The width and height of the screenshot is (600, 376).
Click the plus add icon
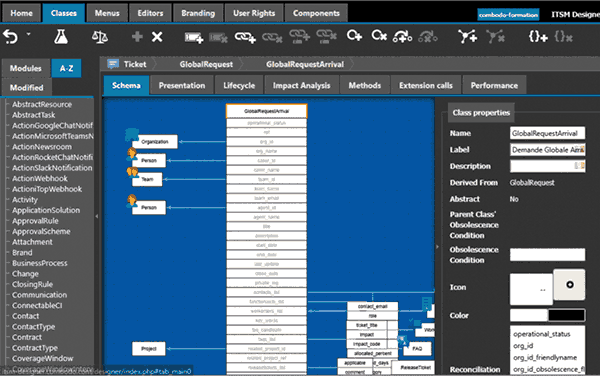pyautogui.click(x=137, y=37)
